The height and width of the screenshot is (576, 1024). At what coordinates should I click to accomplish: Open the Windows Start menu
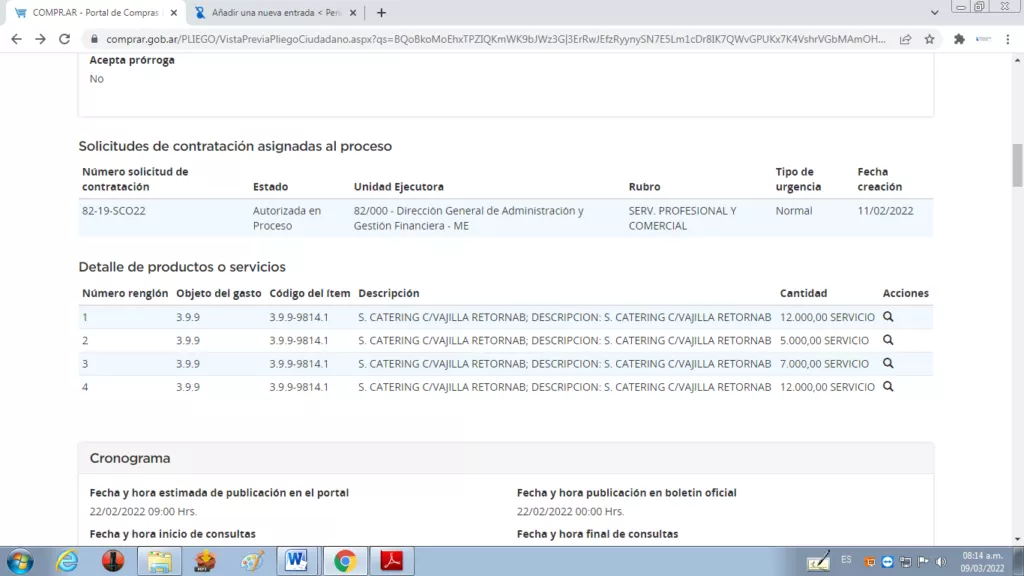click(19, 561)
